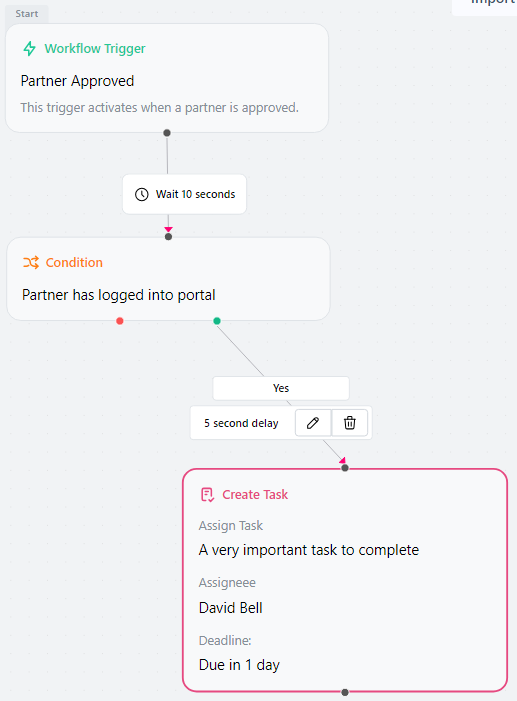Click the red No output connector dot
Screen dimensions: 517x701
click(119, 321)
